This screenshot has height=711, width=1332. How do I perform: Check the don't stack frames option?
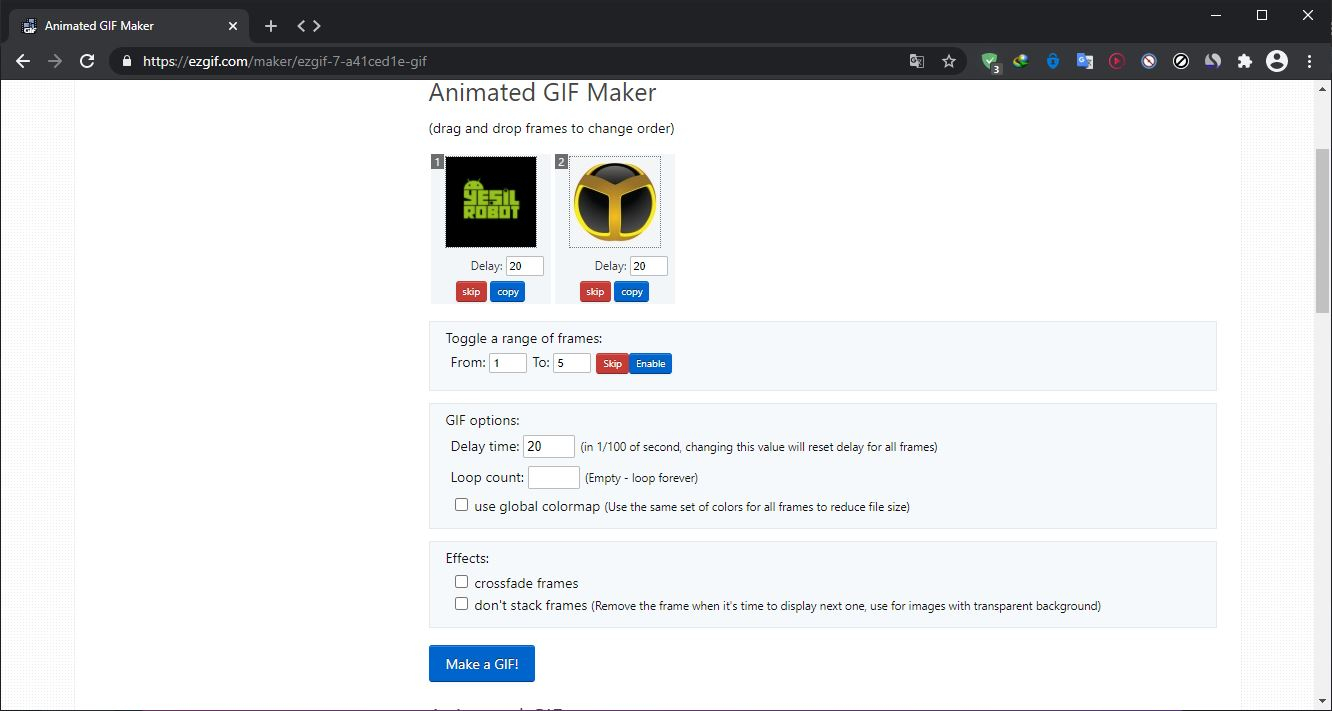tap(461, 604)
